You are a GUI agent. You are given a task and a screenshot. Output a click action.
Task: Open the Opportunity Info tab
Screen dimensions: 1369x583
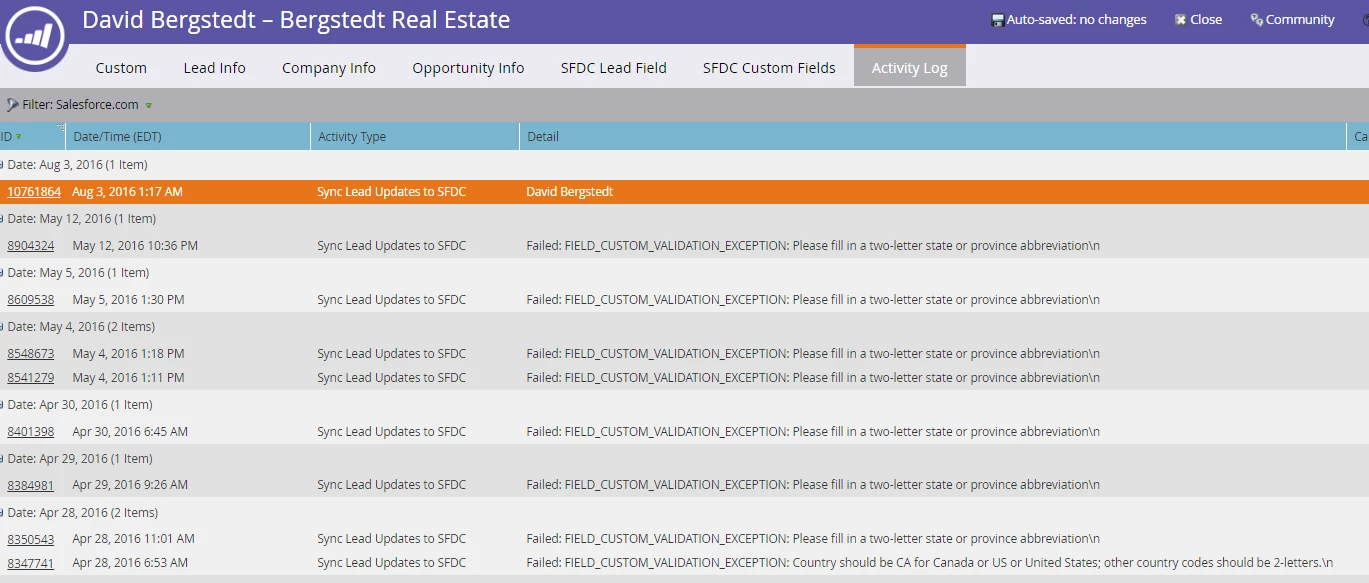(468, 68)
